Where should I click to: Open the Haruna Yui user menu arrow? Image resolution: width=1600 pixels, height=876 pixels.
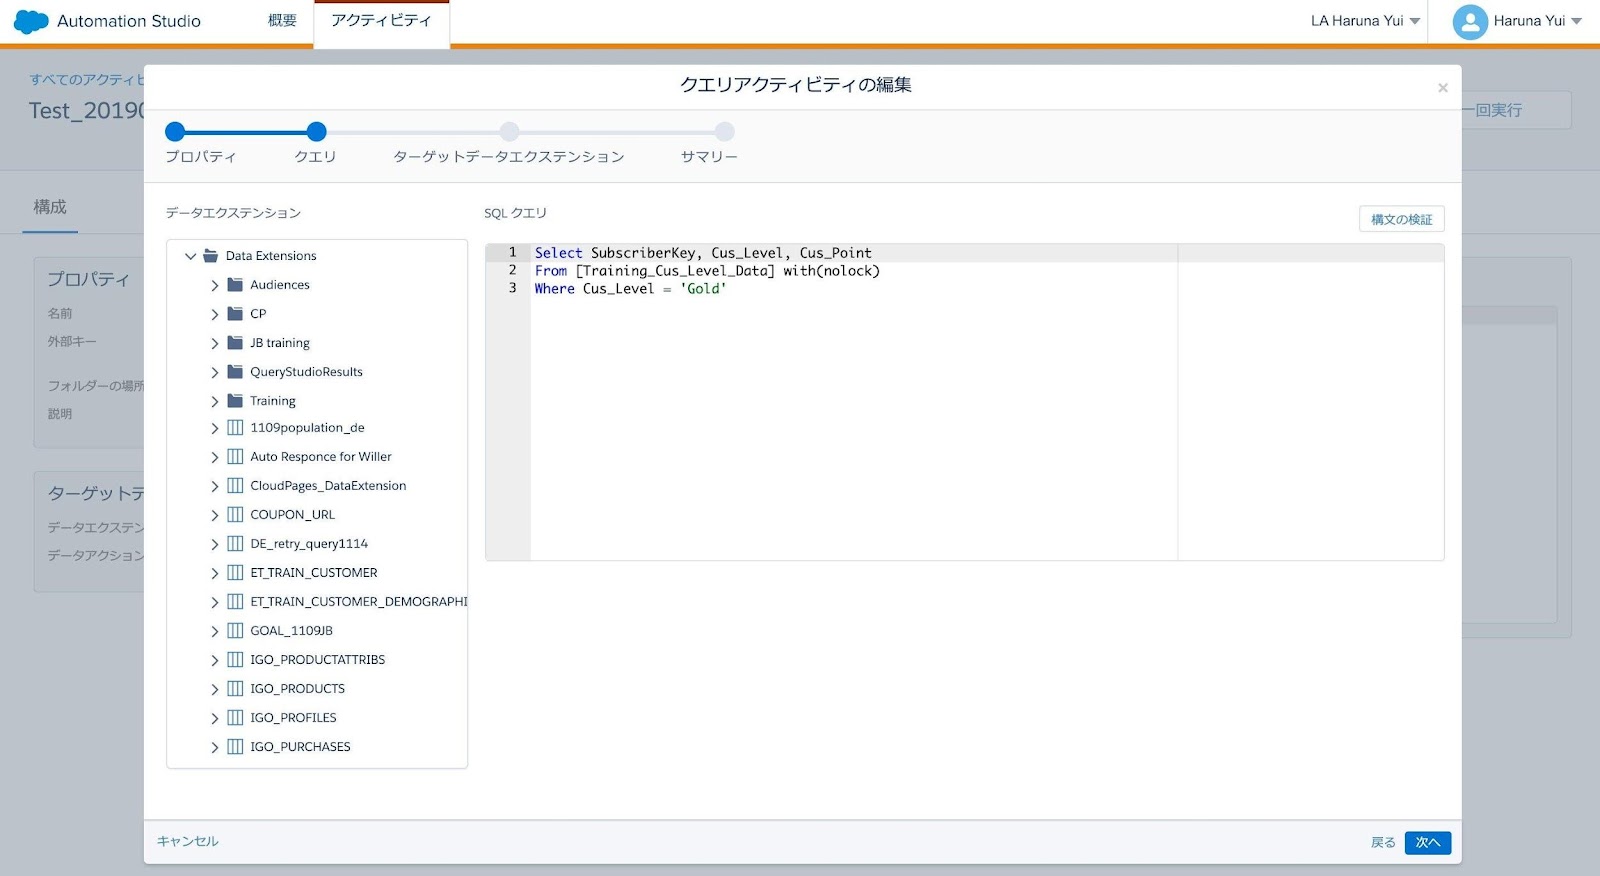point(1577,21)
